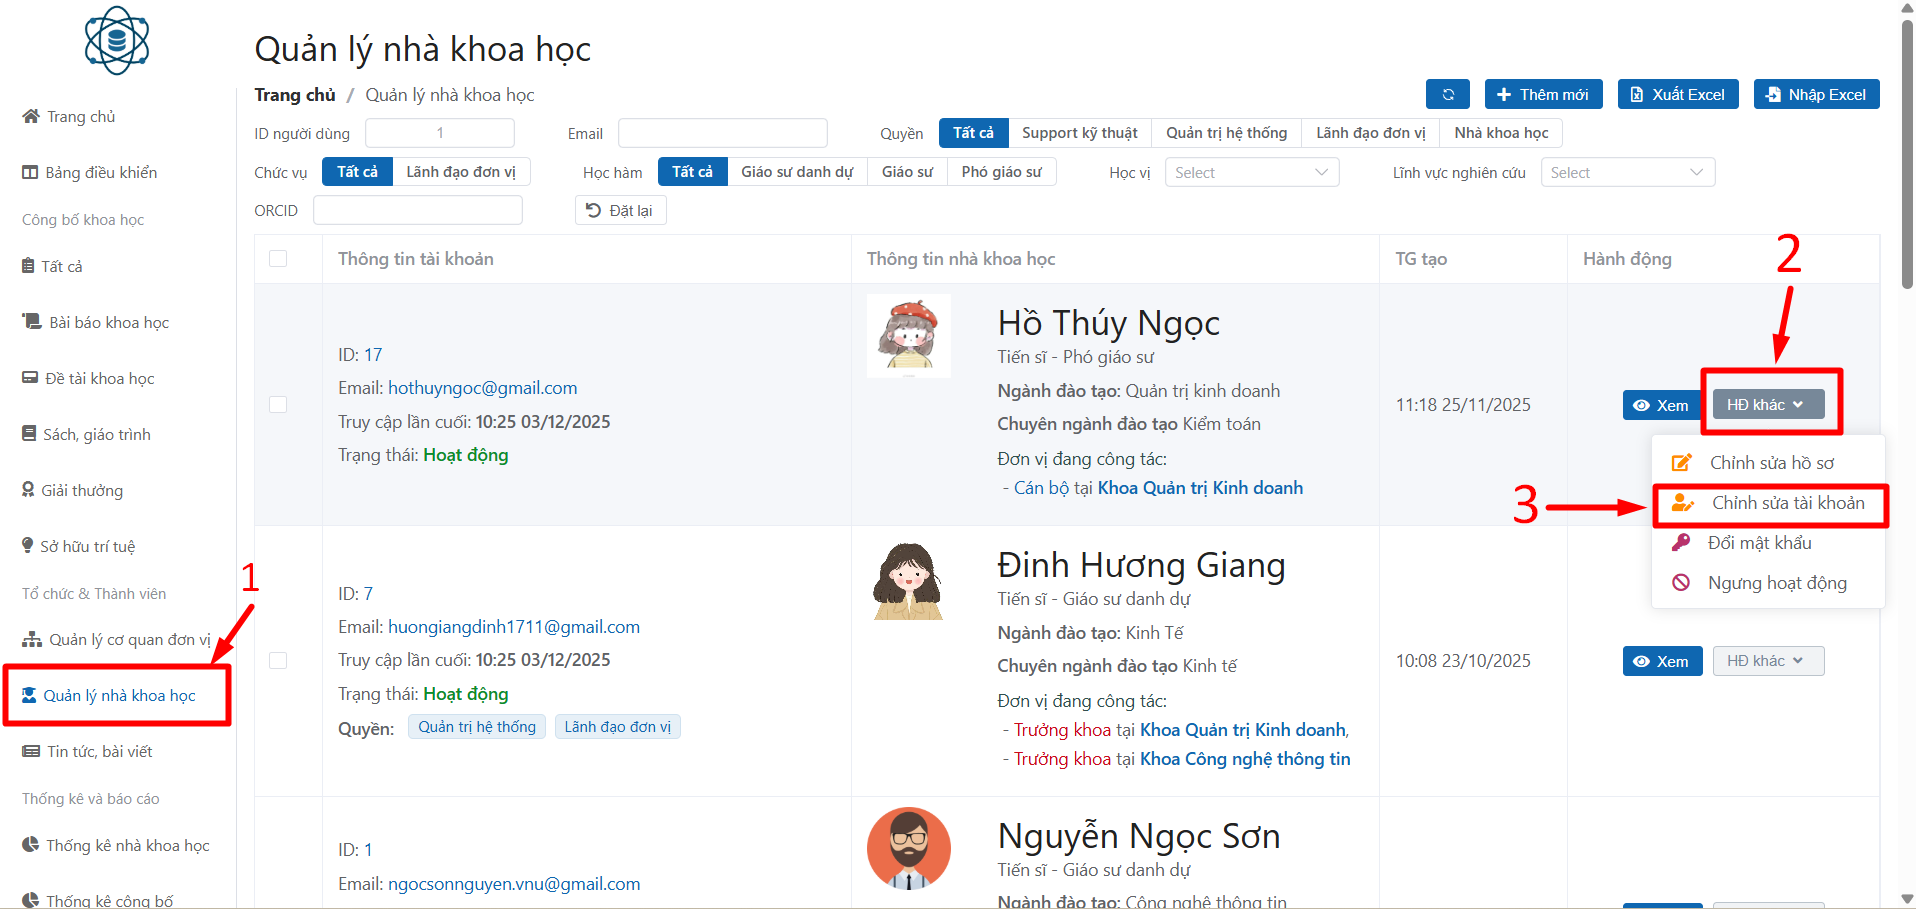Check the row checkbox for Hồ Thúy Ngọc

tap(278, 405)
